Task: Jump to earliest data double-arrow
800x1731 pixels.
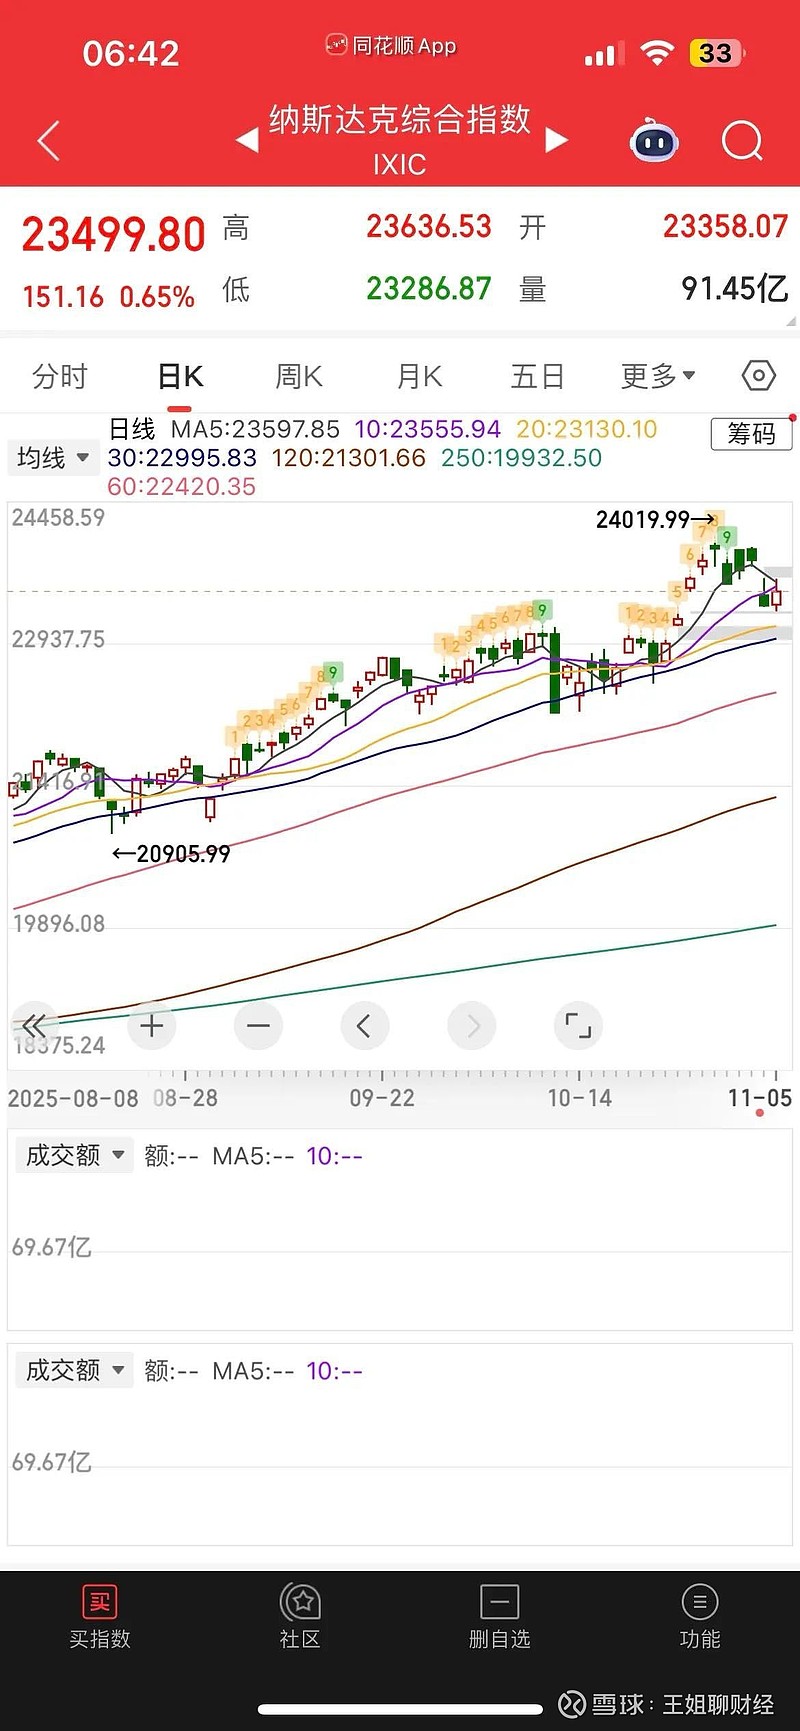Action: pos(34,1026)
